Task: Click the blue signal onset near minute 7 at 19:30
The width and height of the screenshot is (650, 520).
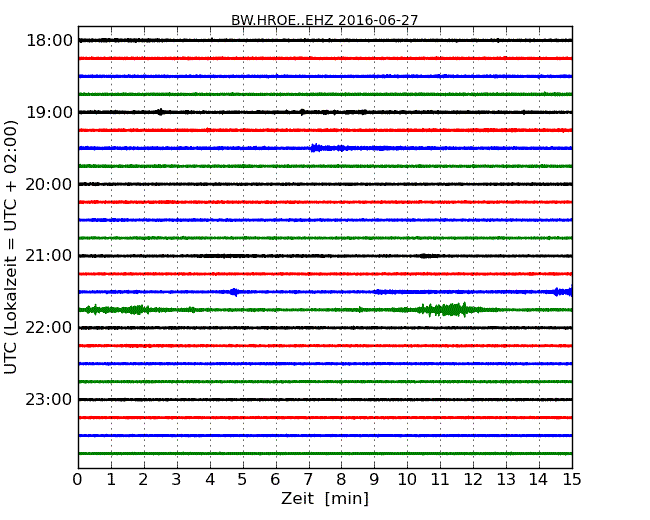Action: (316, 148)
